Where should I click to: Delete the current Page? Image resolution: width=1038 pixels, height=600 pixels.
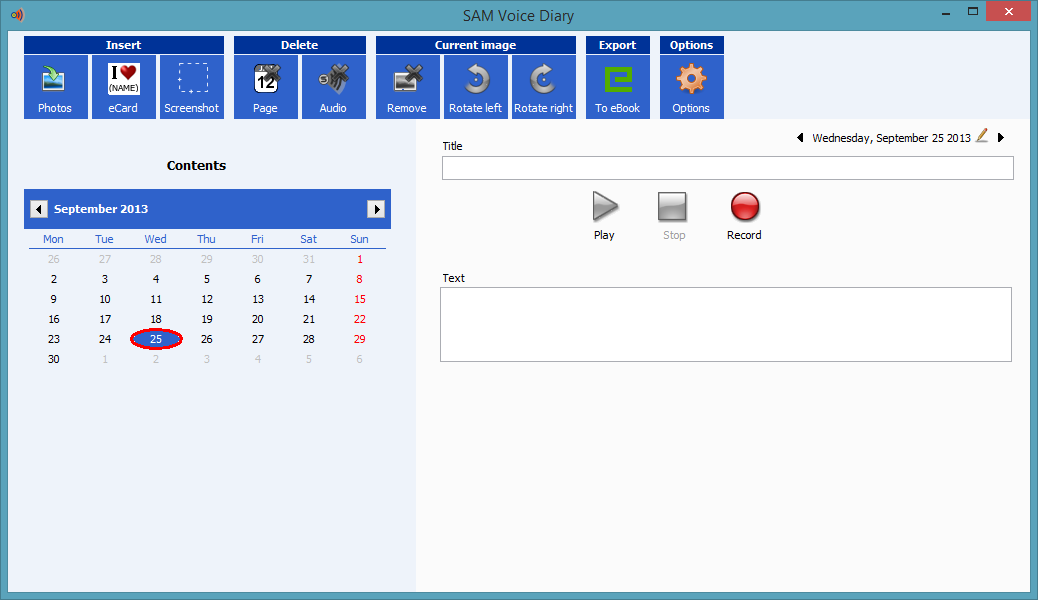pos(265,87)
